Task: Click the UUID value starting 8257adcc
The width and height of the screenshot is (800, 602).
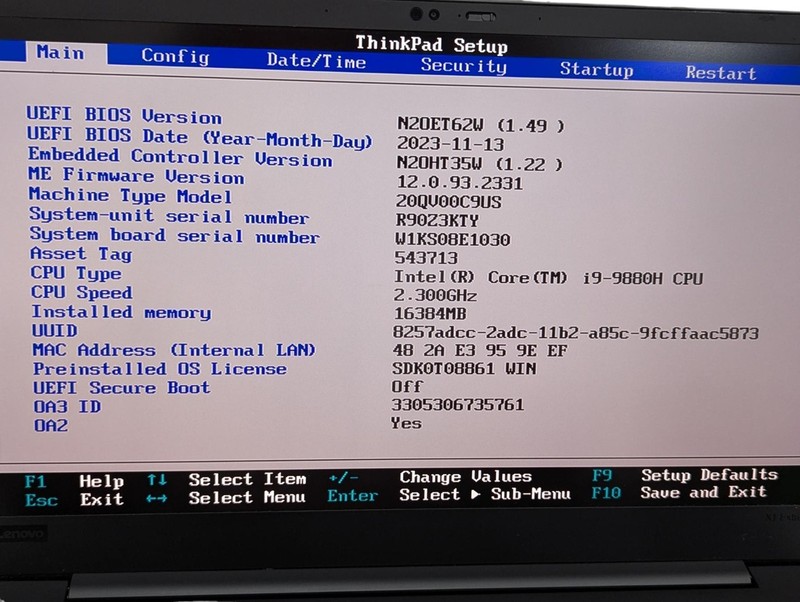Action: pyautogui.click(x=576, y=333)
